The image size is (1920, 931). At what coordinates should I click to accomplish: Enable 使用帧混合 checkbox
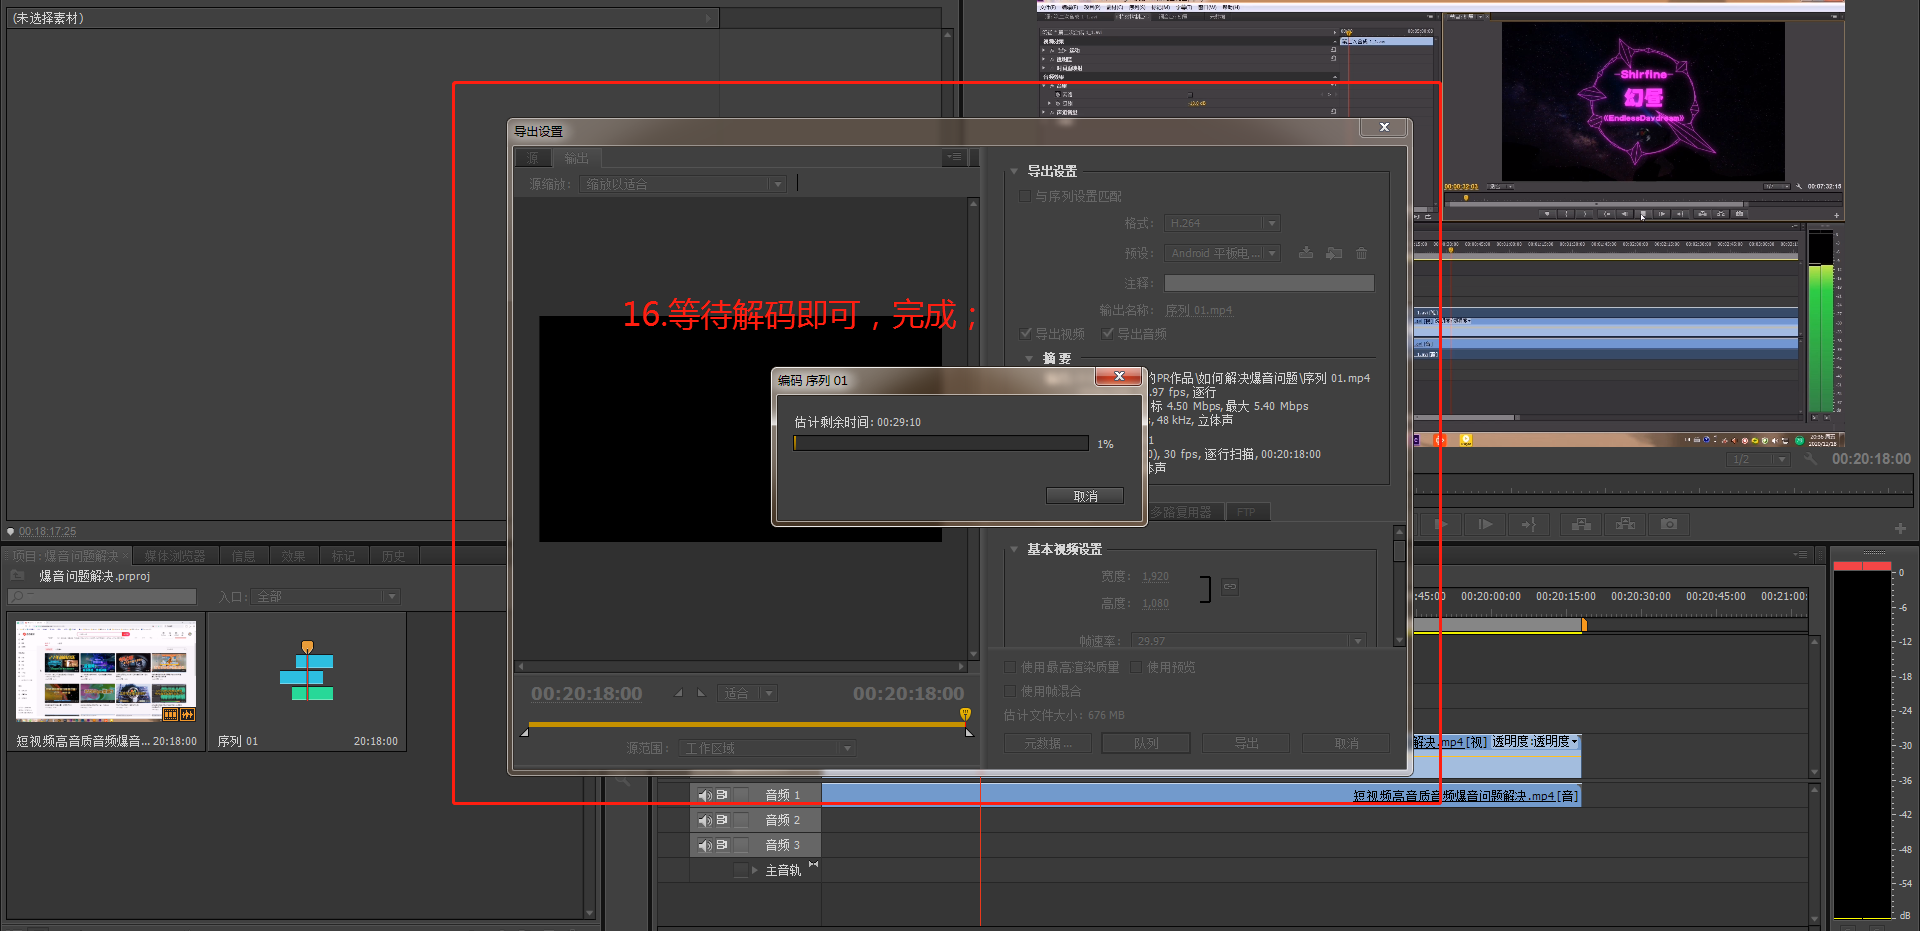[1010, 691]
